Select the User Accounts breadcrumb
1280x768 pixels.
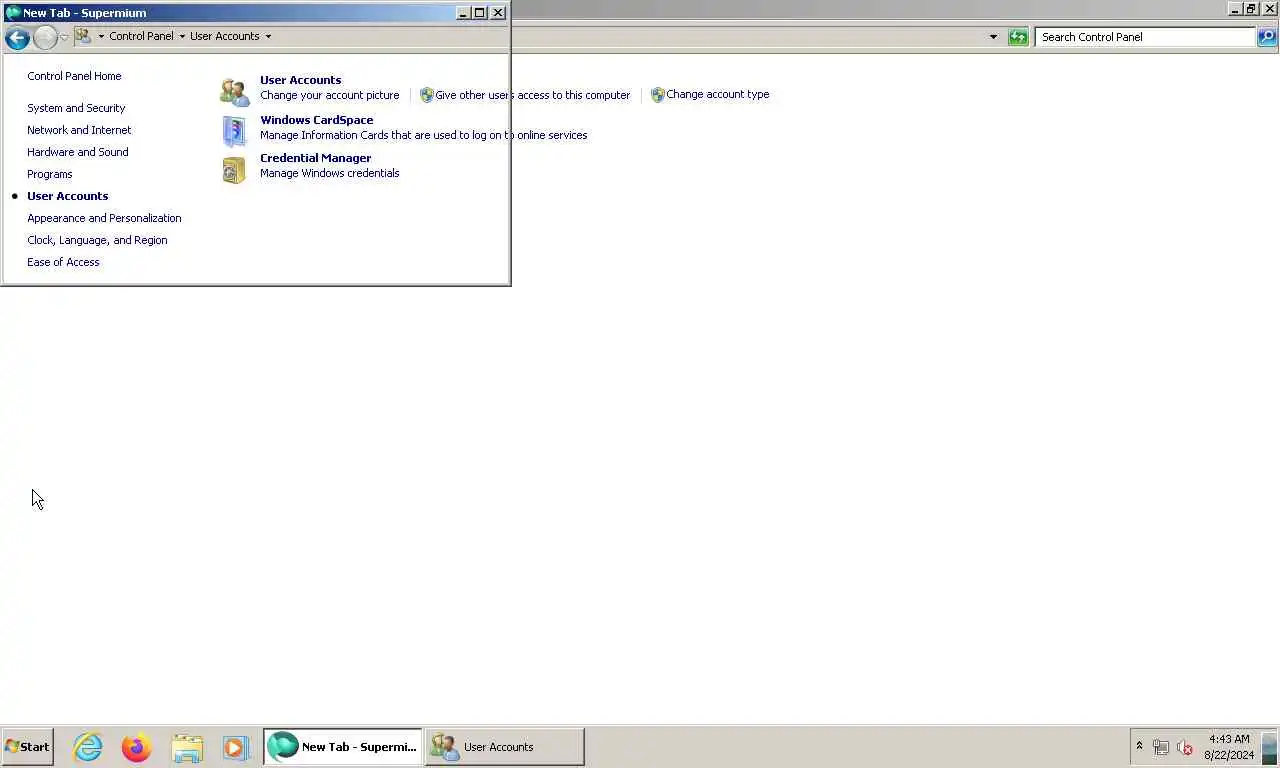pyautogui.click(x=224, y=36)
